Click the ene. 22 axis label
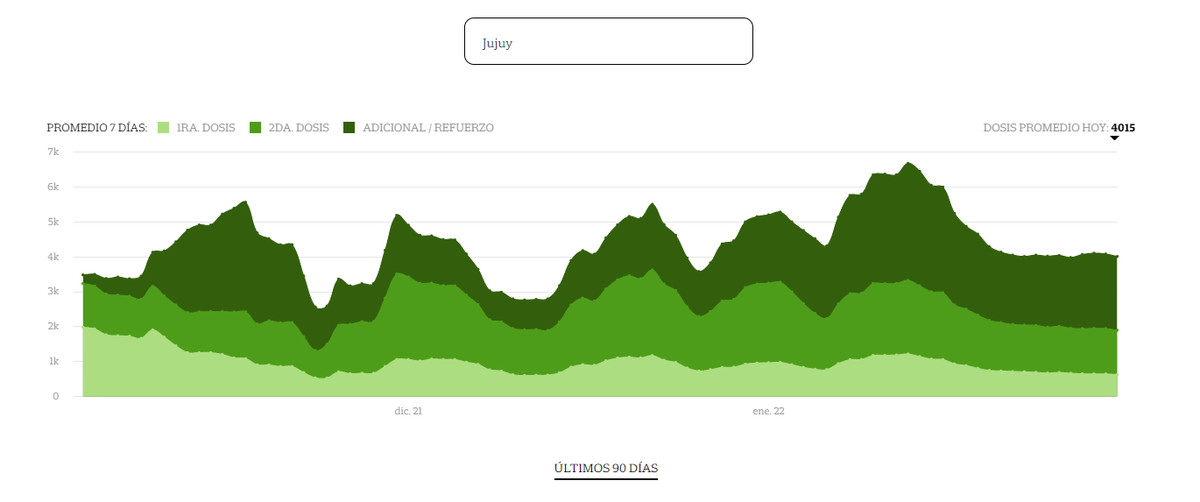Viewport: 1200px width, 502px height. [x=768, y=411]
